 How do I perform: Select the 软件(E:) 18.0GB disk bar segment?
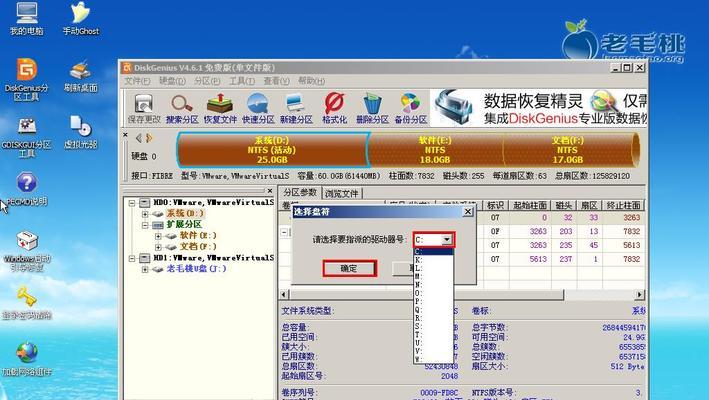435,150
